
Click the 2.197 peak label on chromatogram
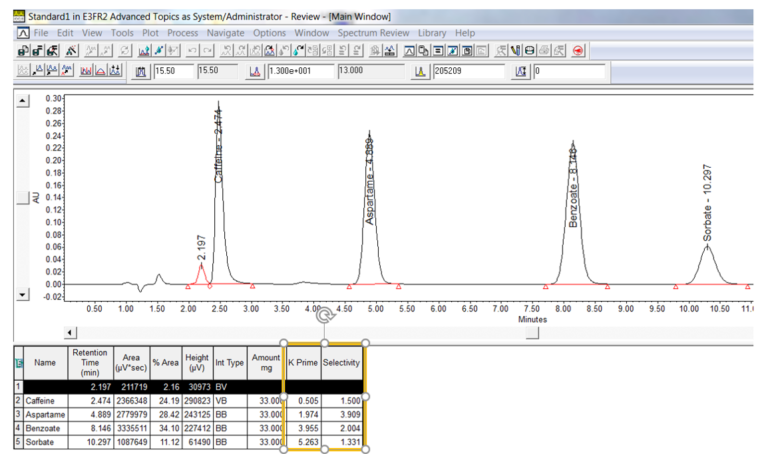(x=201, y=248)
